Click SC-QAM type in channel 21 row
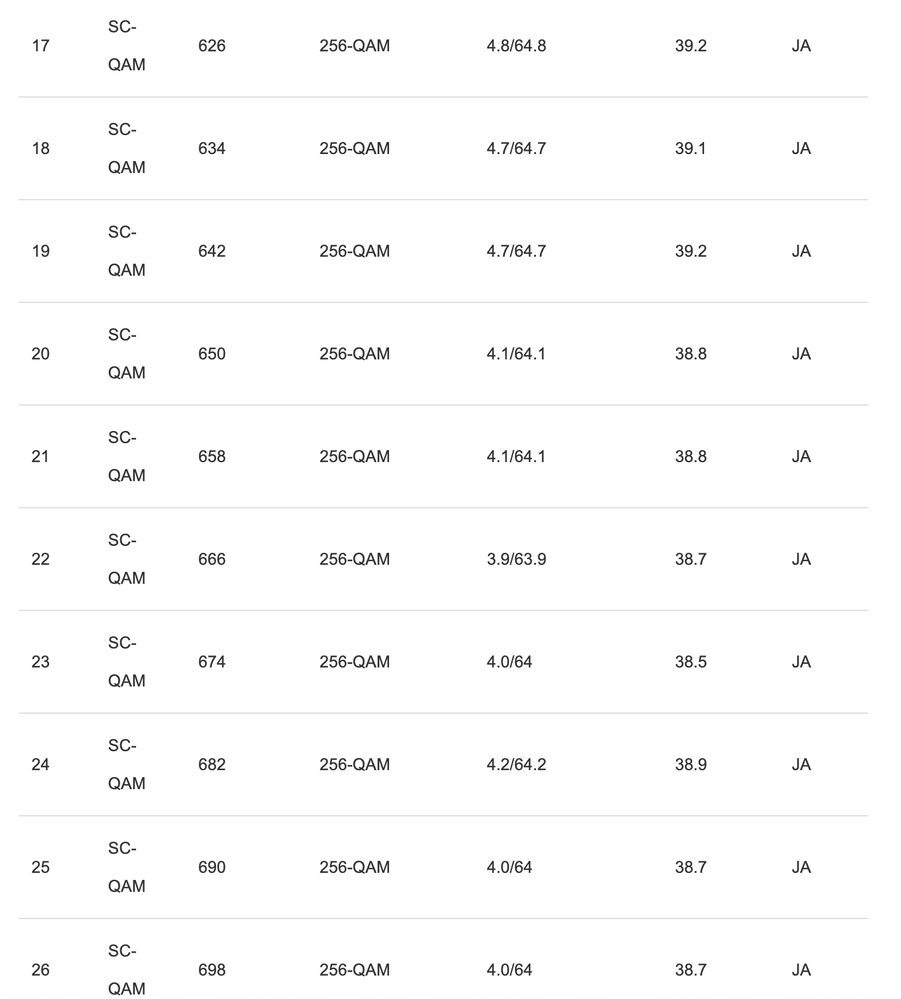The image size is (901, 999). pos(127,456)
